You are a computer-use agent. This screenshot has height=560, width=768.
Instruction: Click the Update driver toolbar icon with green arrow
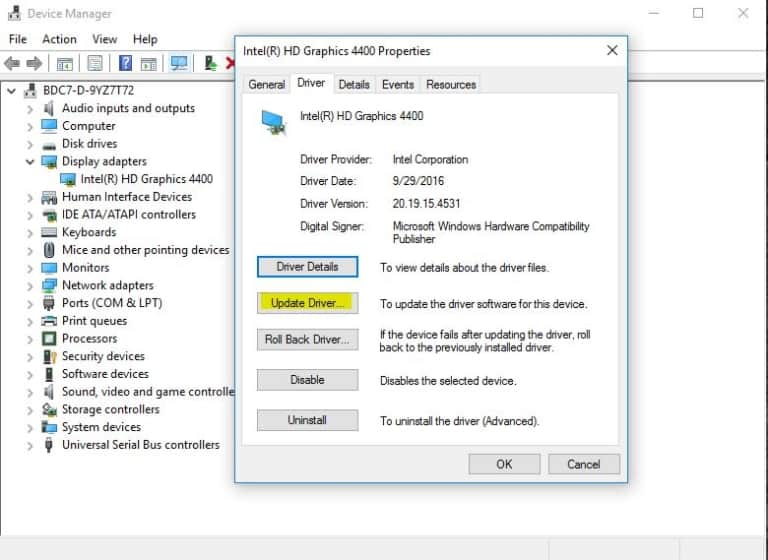(210, 63)
